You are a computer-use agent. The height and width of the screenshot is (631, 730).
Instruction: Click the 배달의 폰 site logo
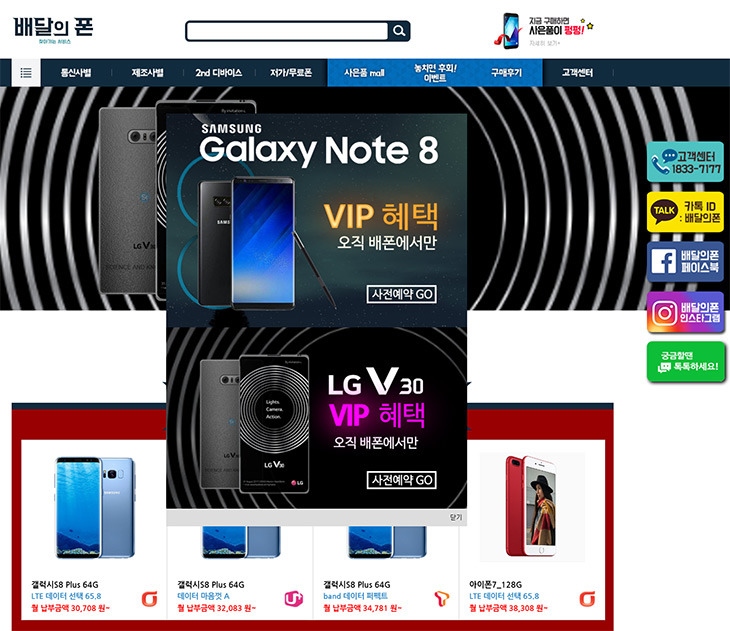pyautogui.click(x=53, y=30)
